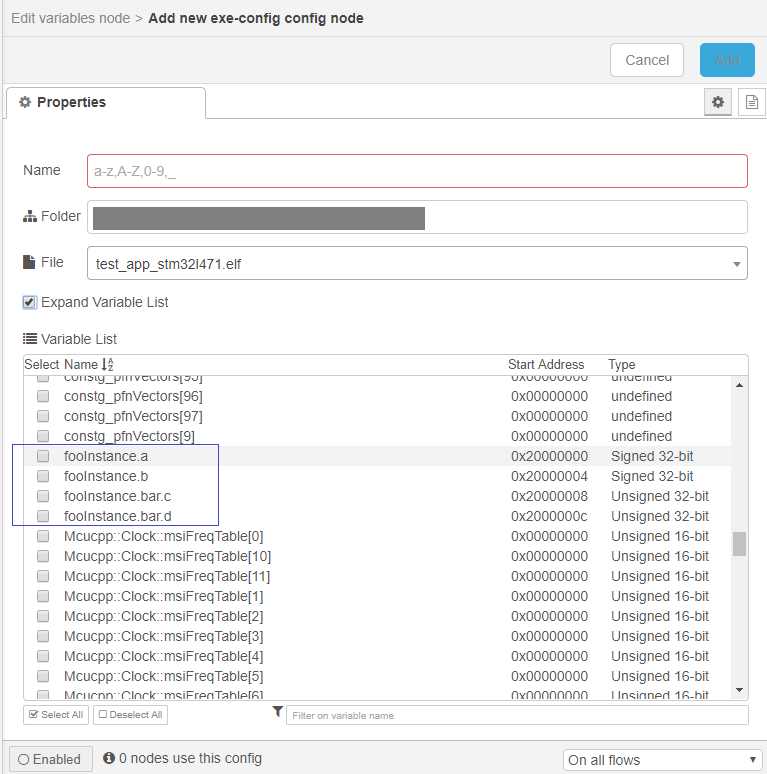The image size is (767, 774).
Task: Check the fooInstance.a variable box
Action: point(43,456)
